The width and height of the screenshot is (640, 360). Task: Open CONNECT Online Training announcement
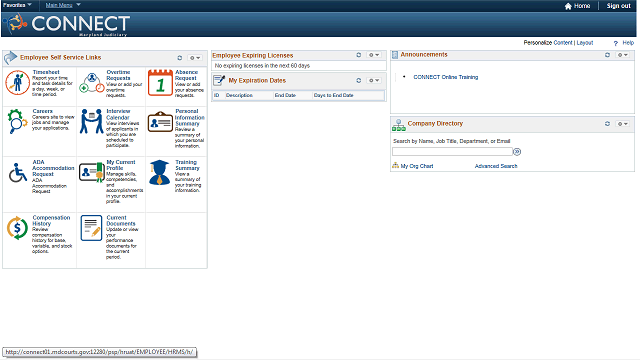click(x=445, y=77)
